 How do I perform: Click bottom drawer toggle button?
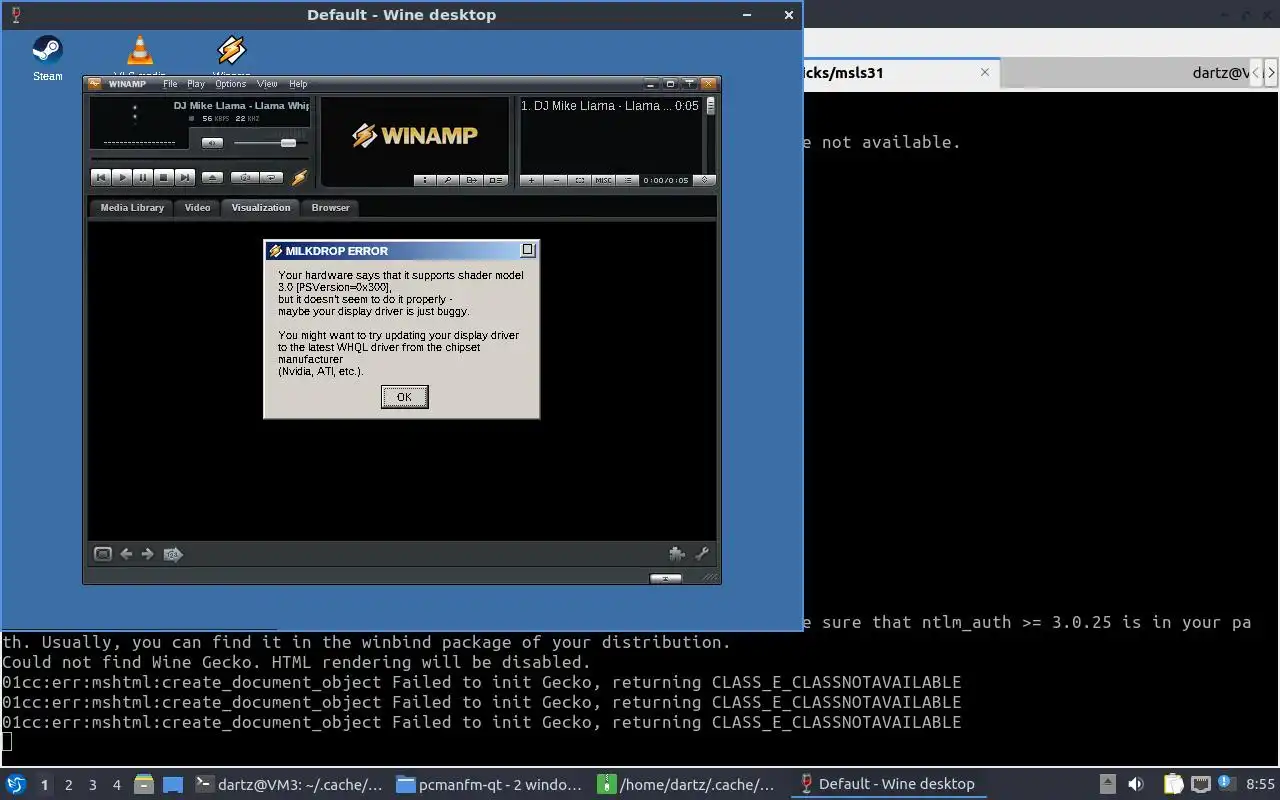[x=665, y=578]
